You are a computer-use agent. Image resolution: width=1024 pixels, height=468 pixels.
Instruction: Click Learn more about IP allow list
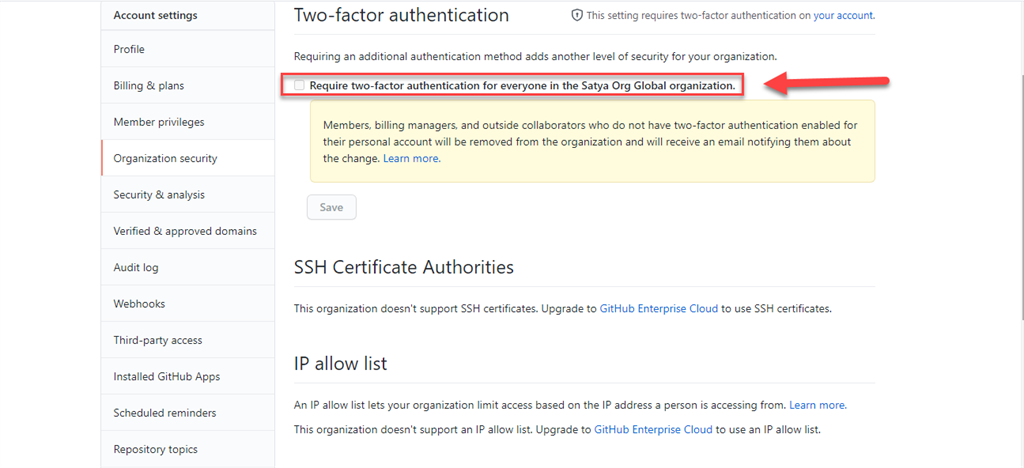[x=818, y=405]
